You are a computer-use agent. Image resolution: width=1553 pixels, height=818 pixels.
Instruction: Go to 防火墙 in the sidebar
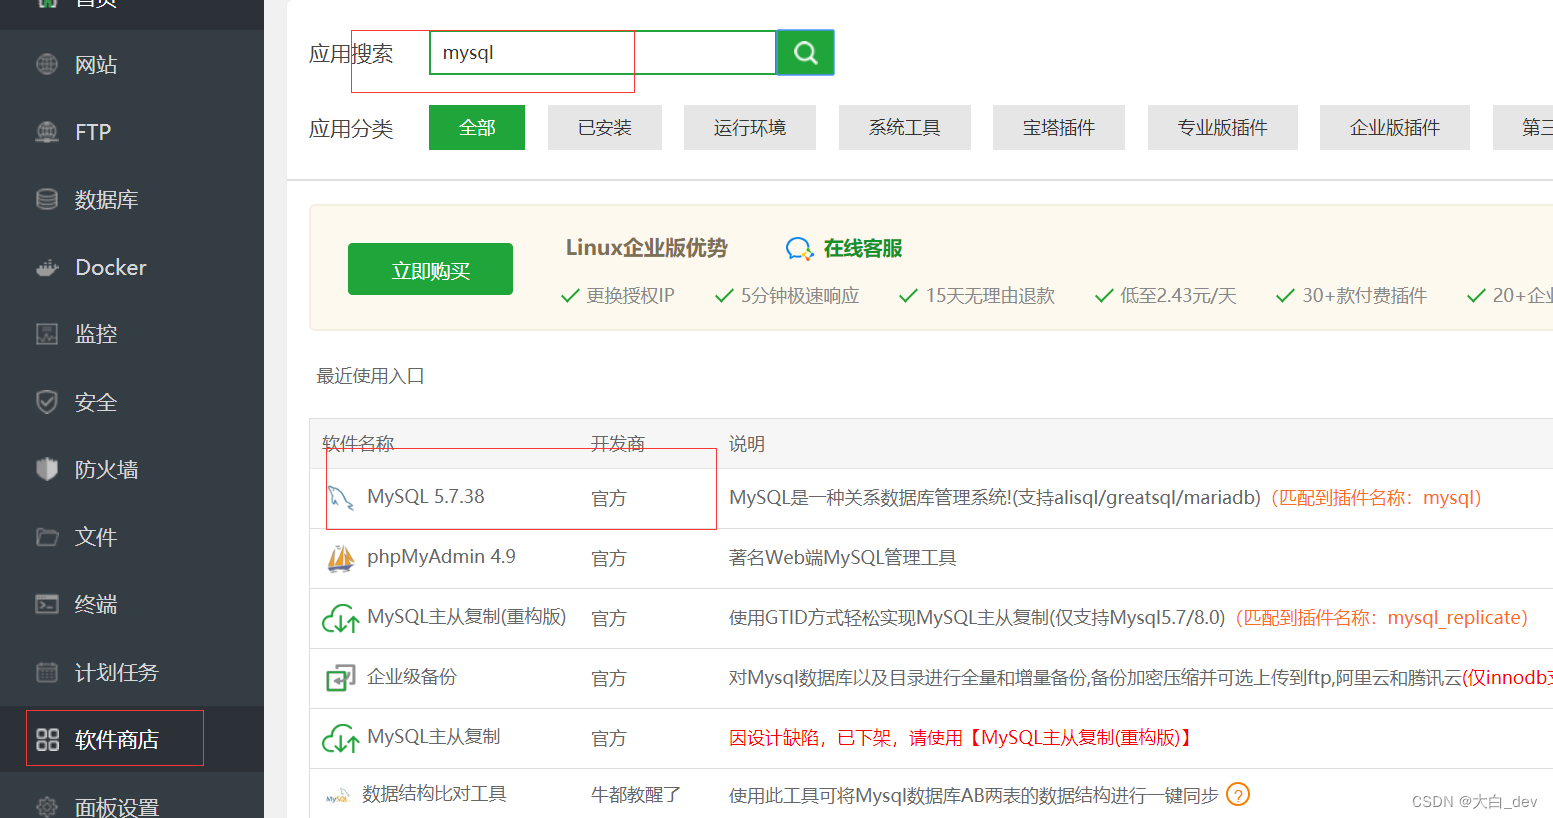click(x=106, y=469)
